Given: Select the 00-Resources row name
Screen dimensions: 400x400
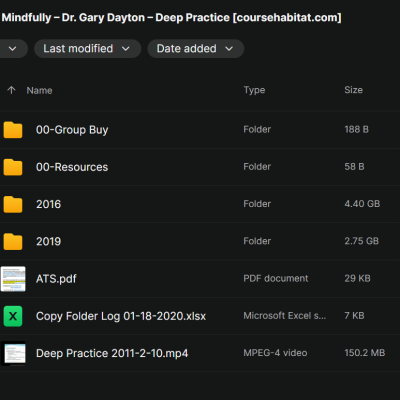Looking at the screenshot, I should [72, 167].
